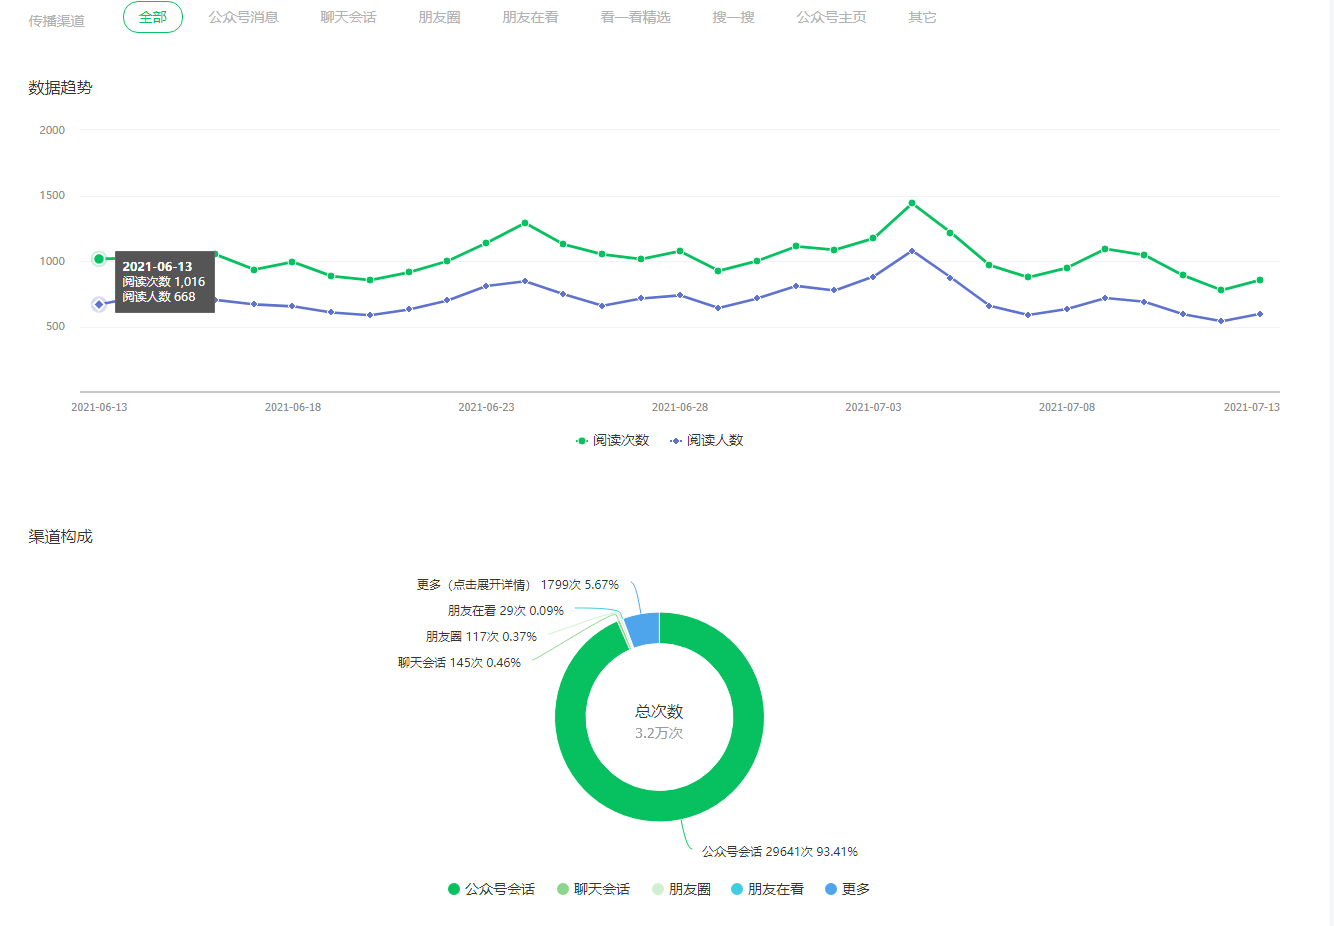Select the 朋友在看 tab

(x=530, y=17)
